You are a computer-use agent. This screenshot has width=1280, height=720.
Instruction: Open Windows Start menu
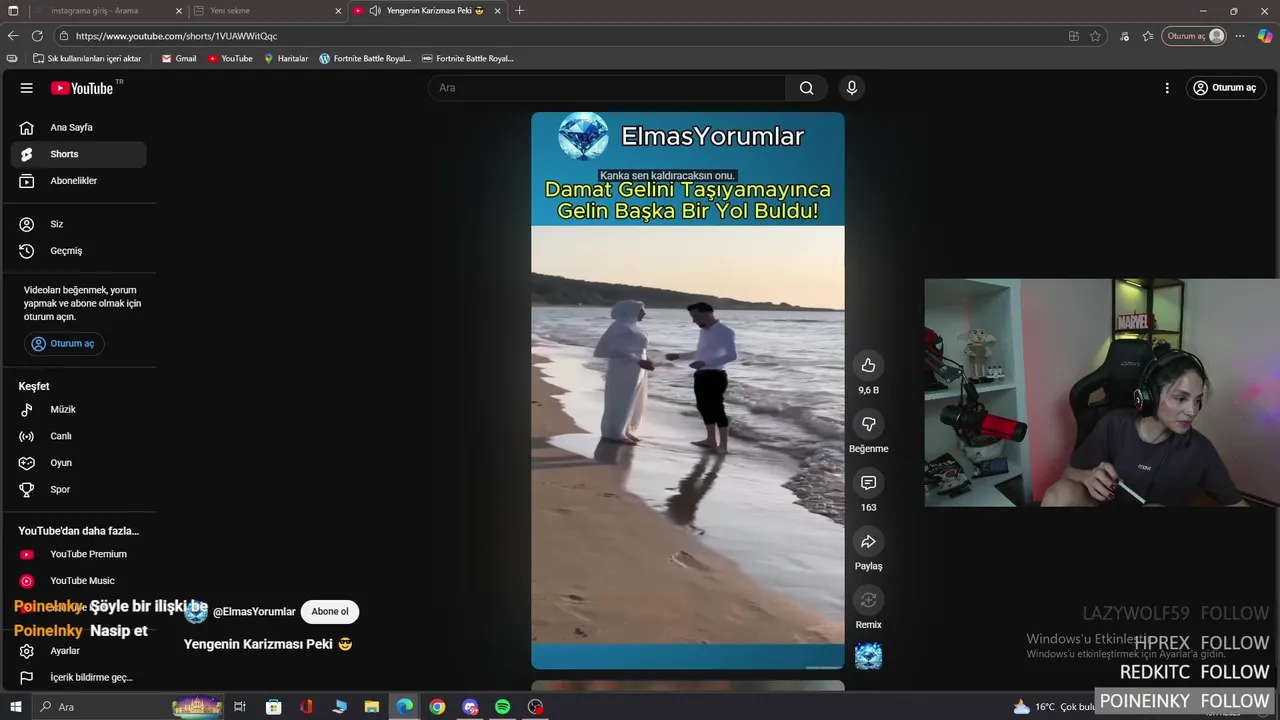point(15,707)
